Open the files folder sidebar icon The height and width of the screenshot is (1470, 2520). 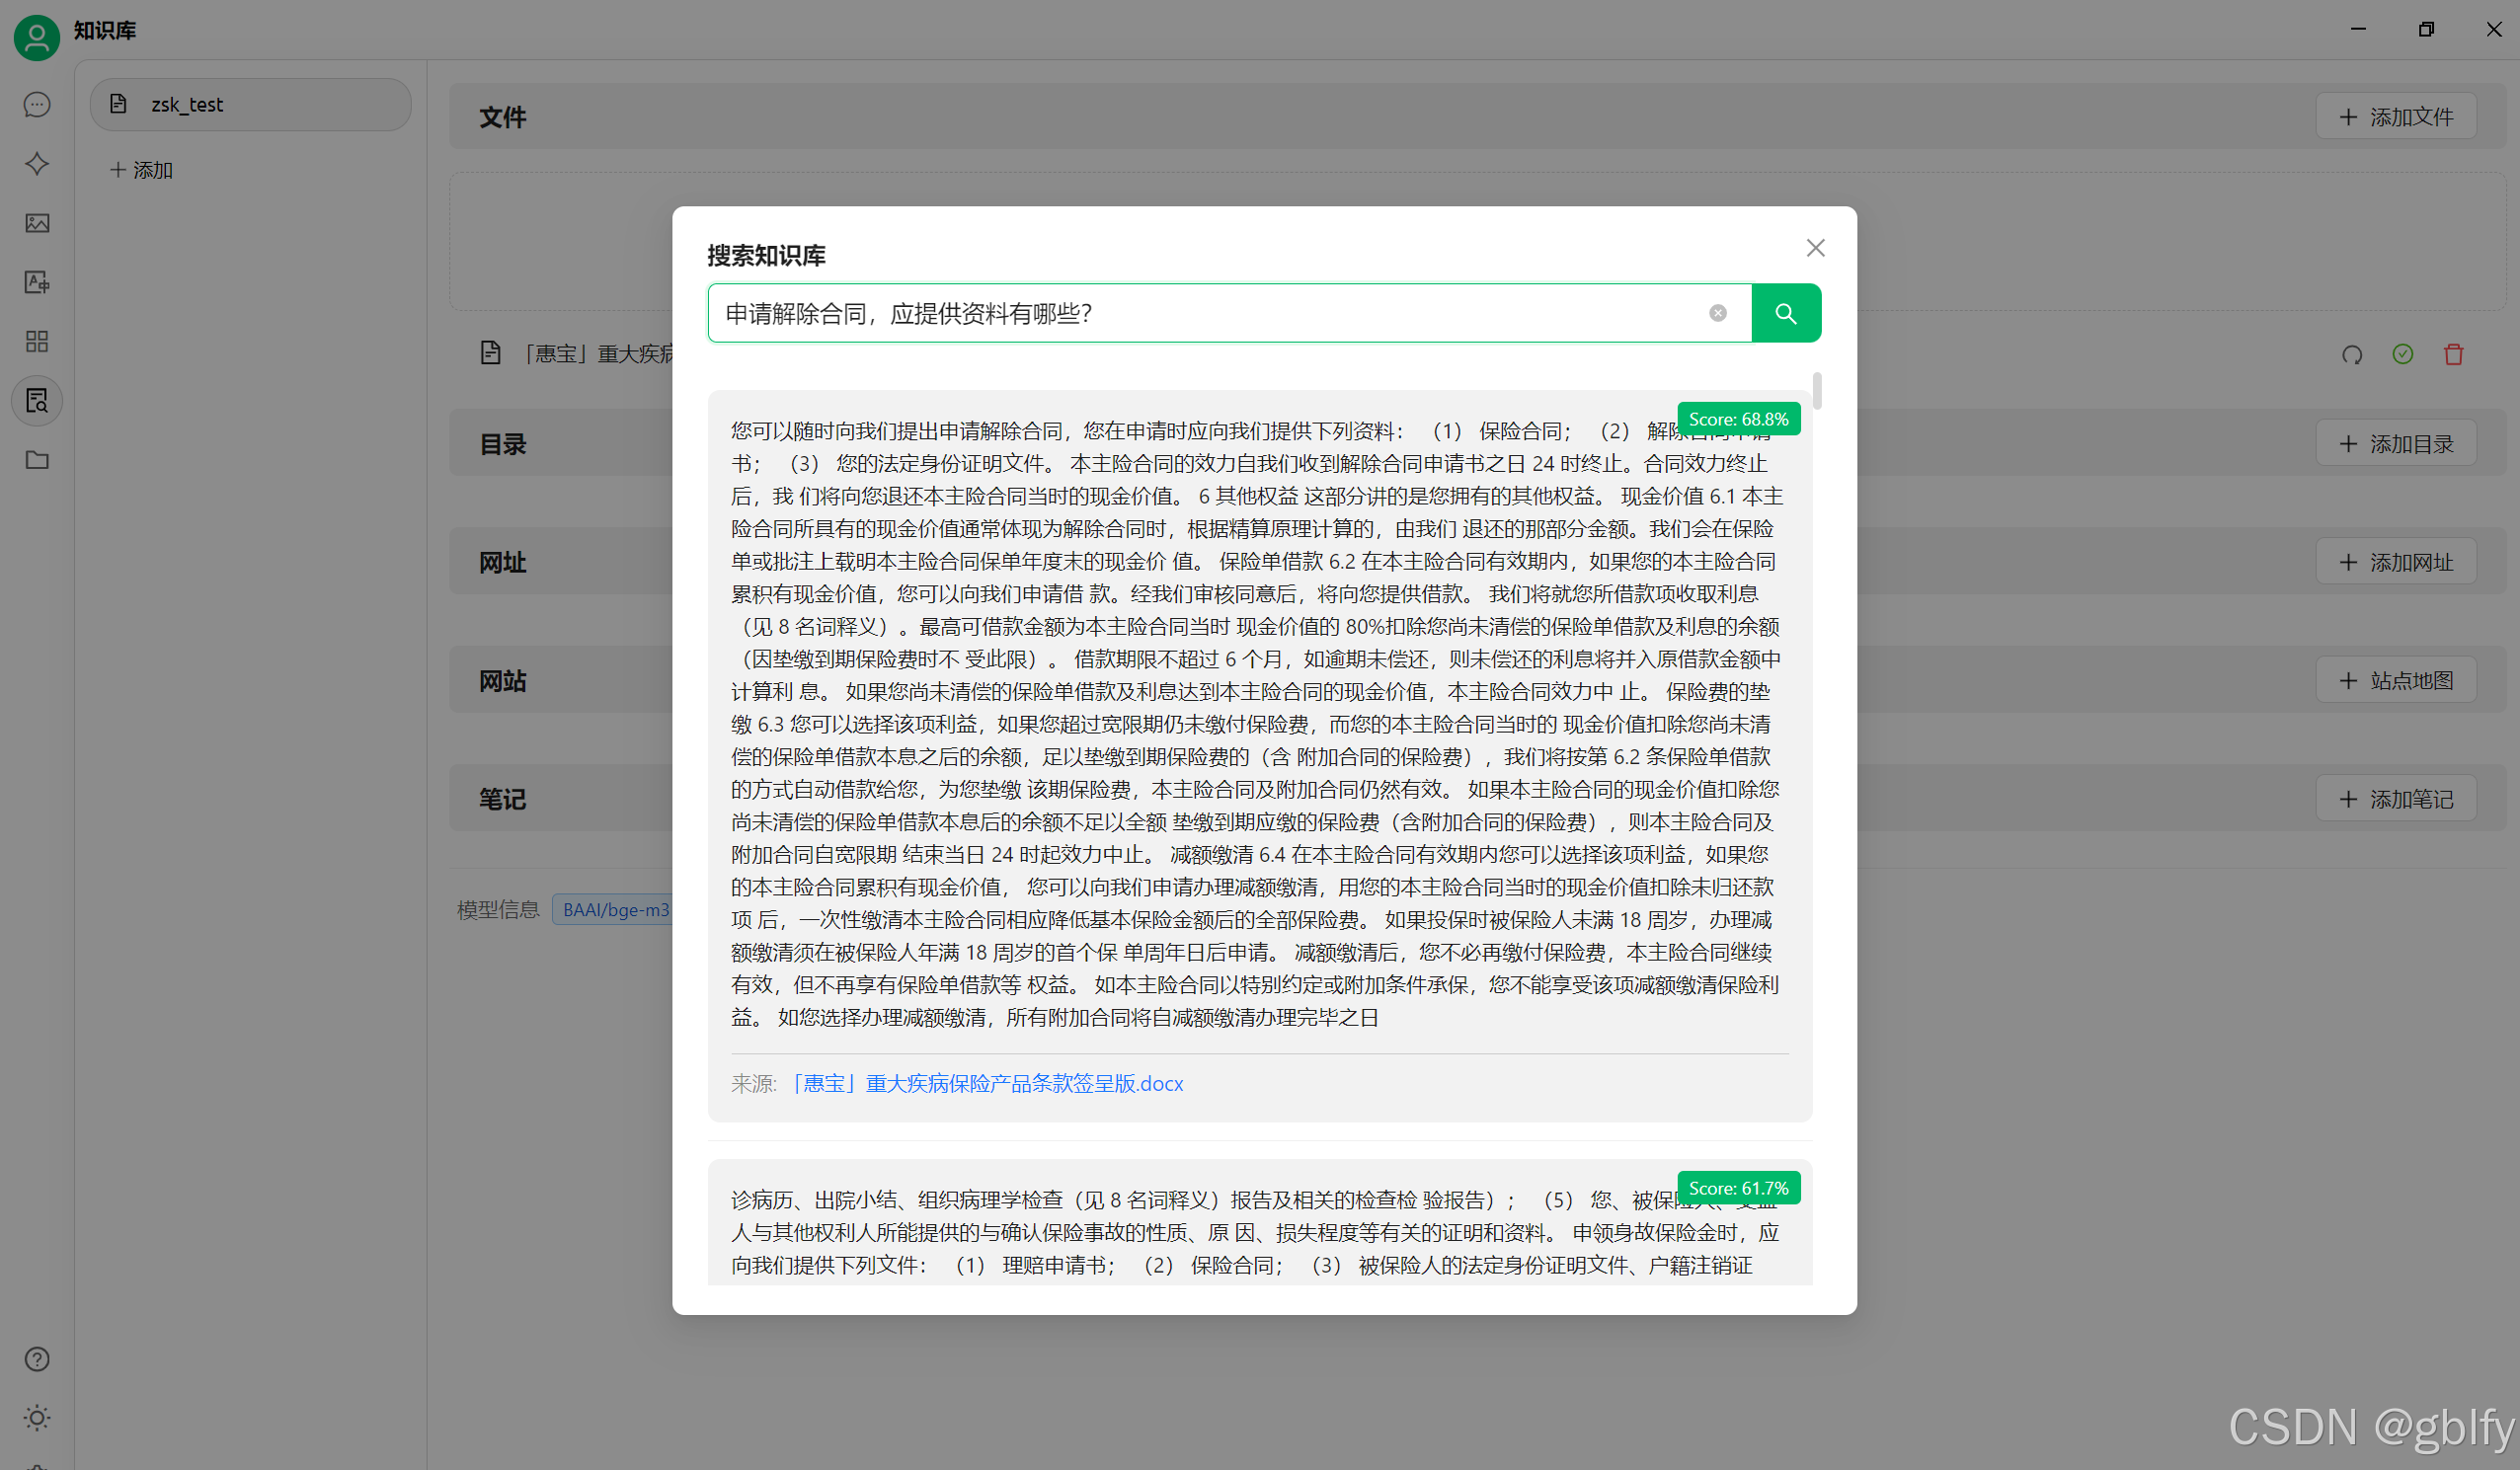point(37,460)
